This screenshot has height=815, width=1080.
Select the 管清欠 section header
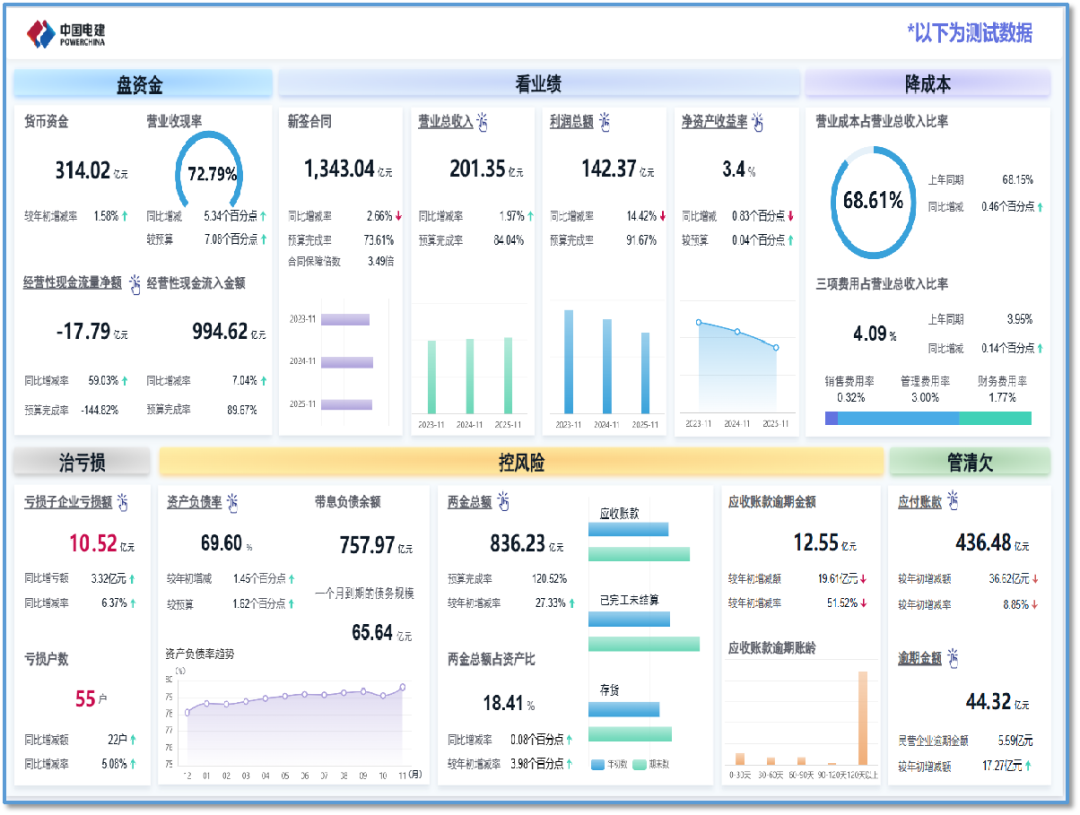point(970,462)
